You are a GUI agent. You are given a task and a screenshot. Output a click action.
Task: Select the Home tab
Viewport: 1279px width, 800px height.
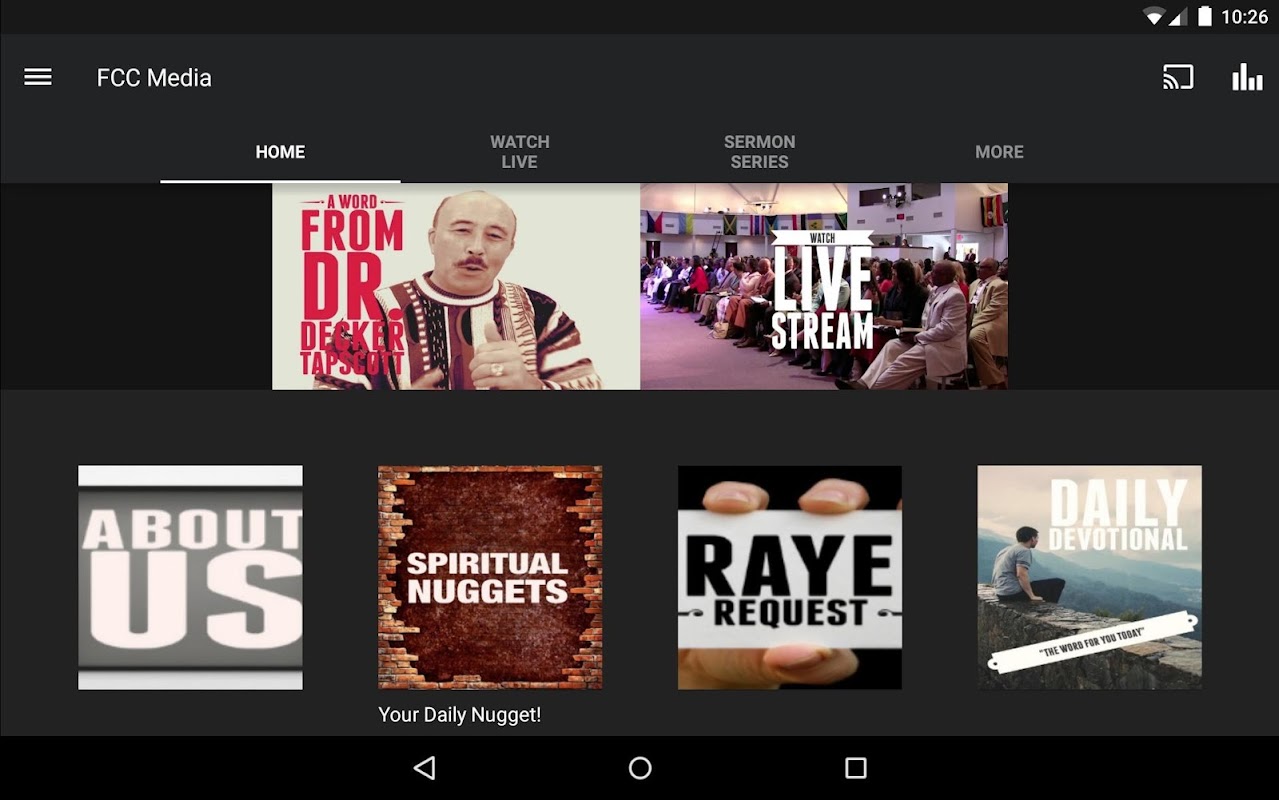pos(280,152)
